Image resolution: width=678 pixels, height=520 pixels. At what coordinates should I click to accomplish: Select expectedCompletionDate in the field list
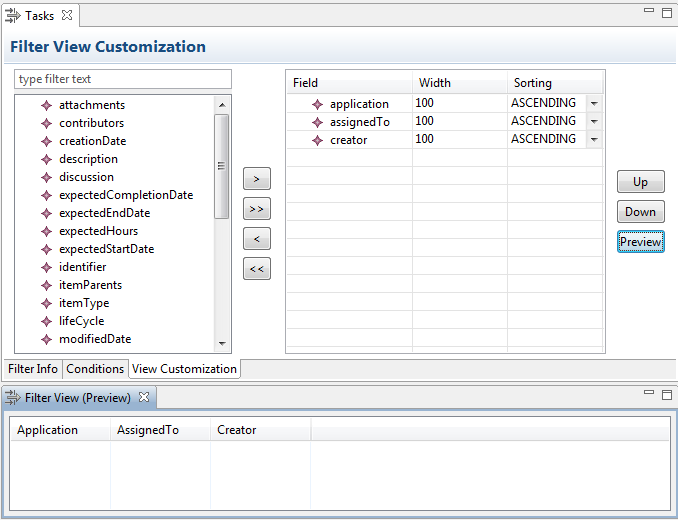click(126, 195)
